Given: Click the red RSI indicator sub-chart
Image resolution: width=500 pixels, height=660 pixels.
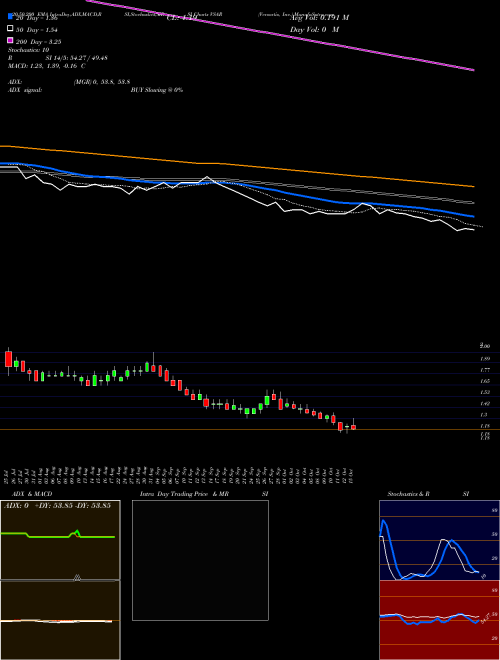Looking at the screenshot, I should (439, 620).
